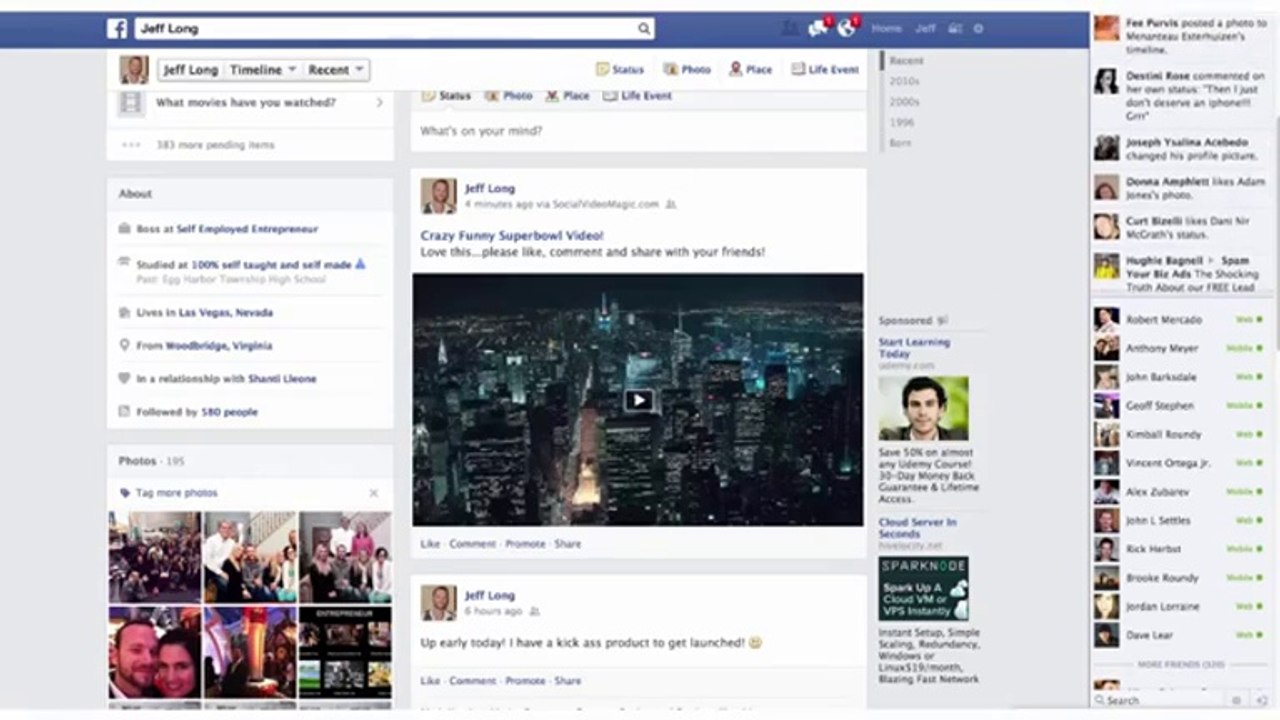This screenshot has width=1280, height=720.
Task: Expand the movies question chevron
Action: pyautogui.click(x=379, y=102)
